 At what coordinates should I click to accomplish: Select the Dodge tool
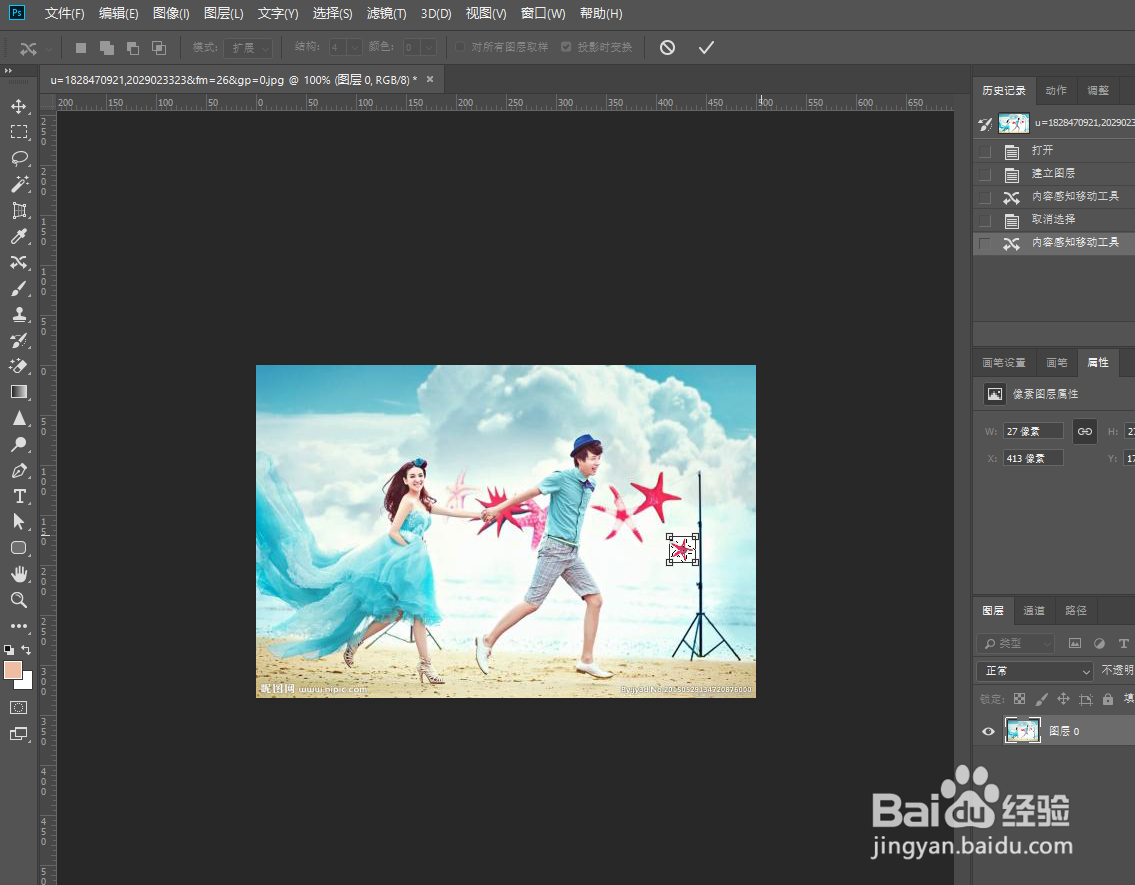click(19, 444)
